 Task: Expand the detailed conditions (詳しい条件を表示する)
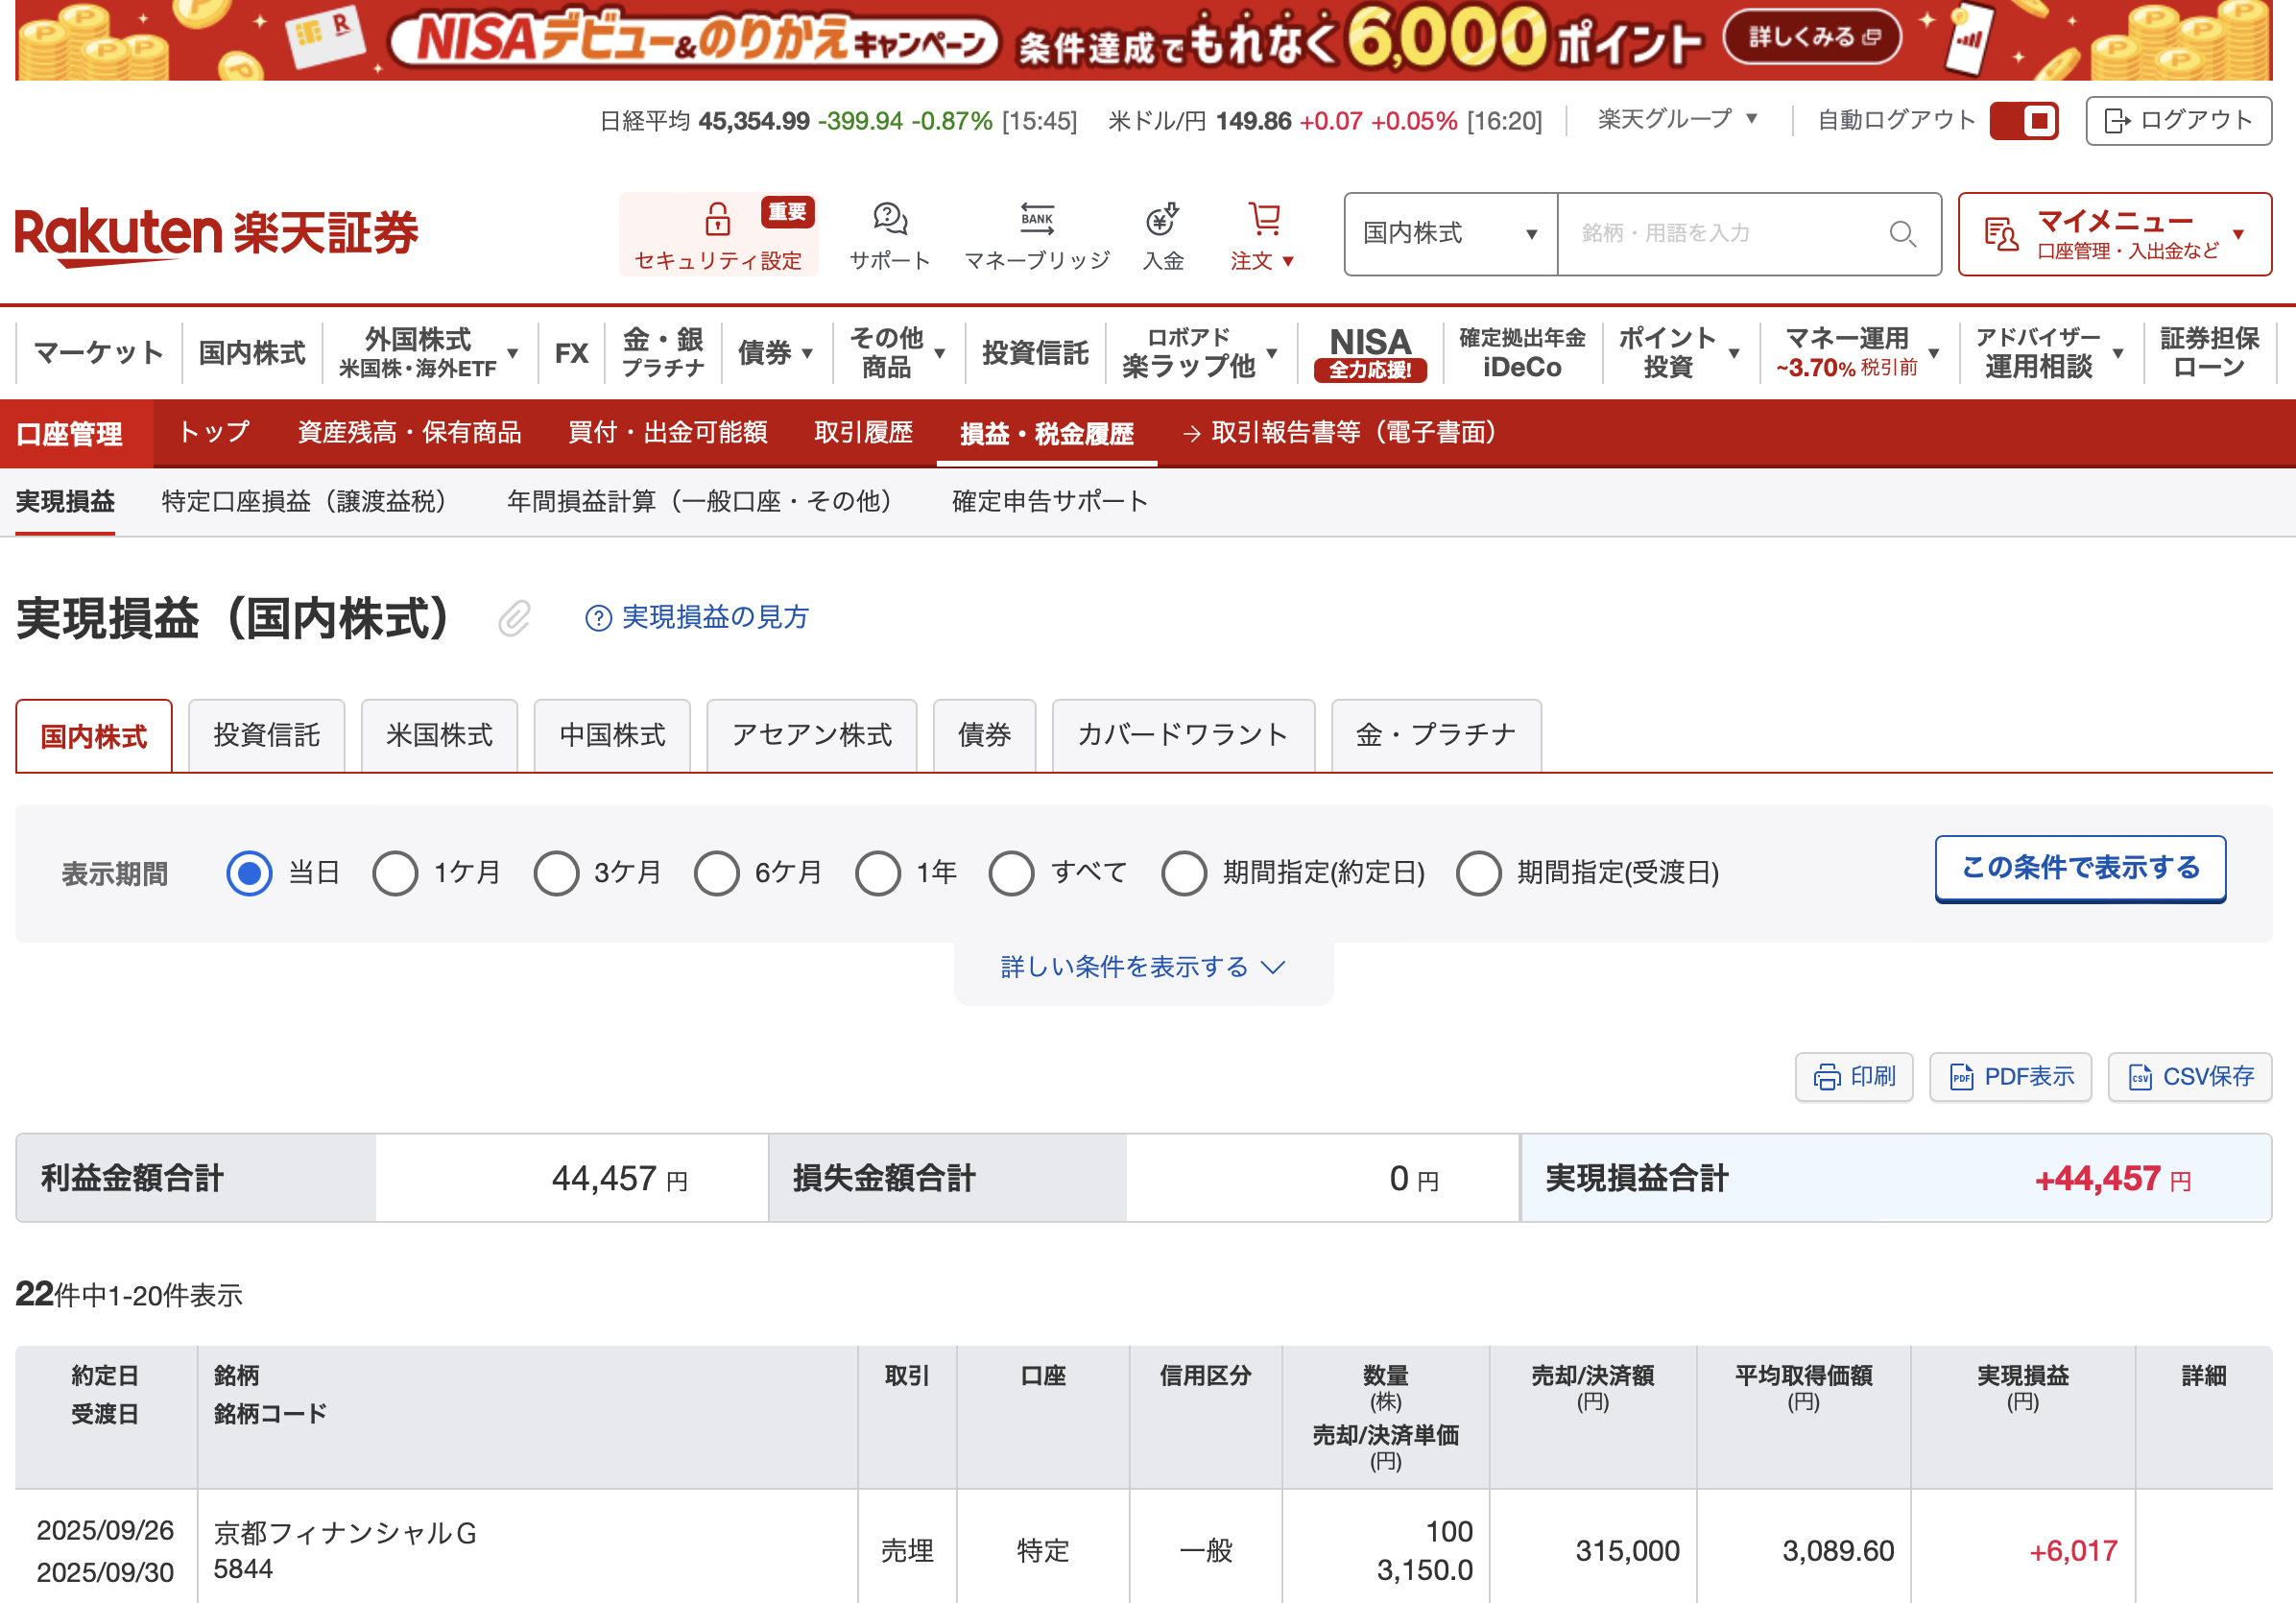(1142, 967)
